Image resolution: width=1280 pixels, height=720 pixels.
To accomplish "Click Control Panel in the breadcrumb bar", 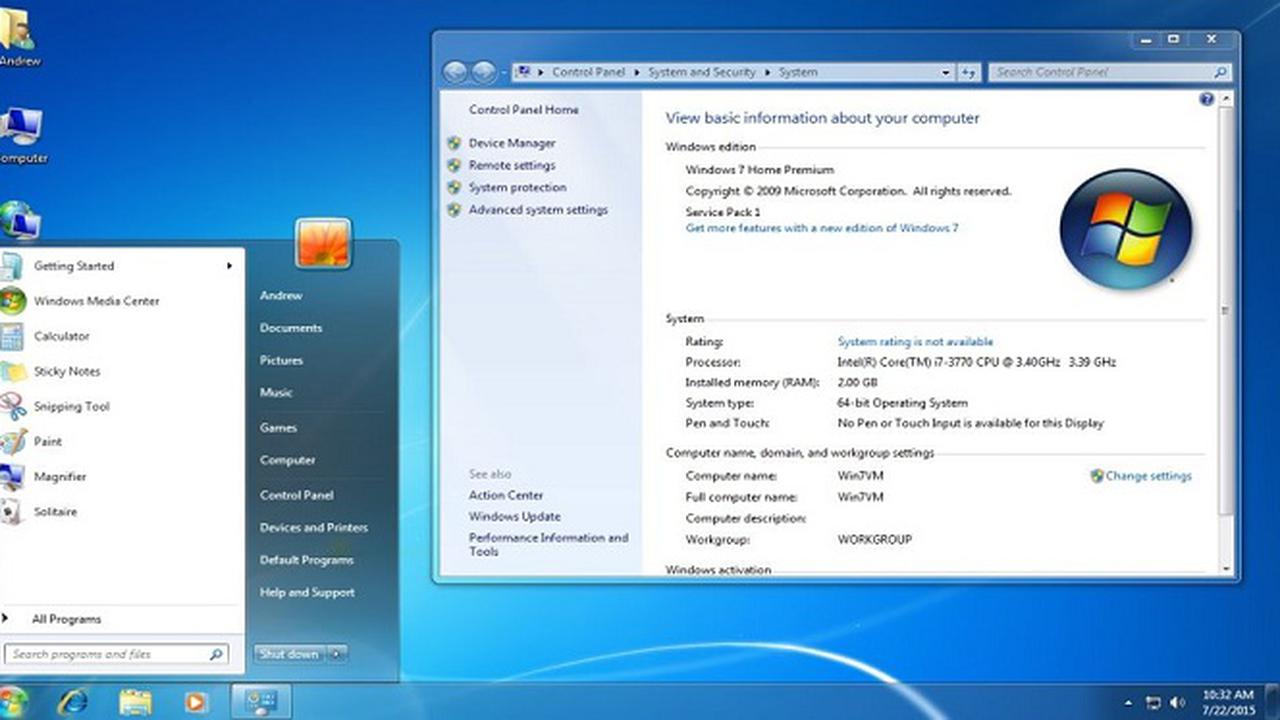I will tap(588, 72).
